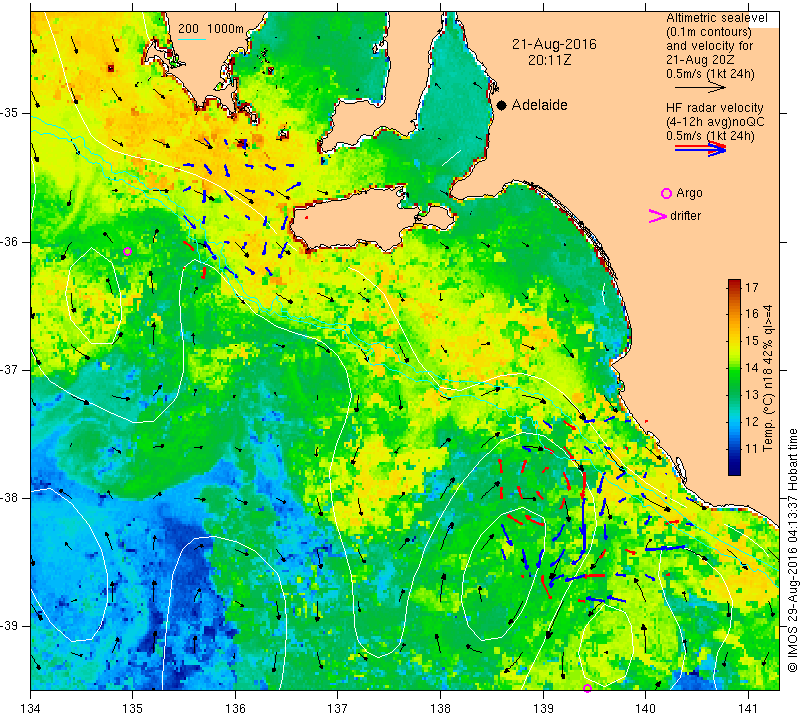The width and height of the screenshot is (800, 720).
Task: Click the '12' tick on the temperature scale
Action: (x=752, y=422)
